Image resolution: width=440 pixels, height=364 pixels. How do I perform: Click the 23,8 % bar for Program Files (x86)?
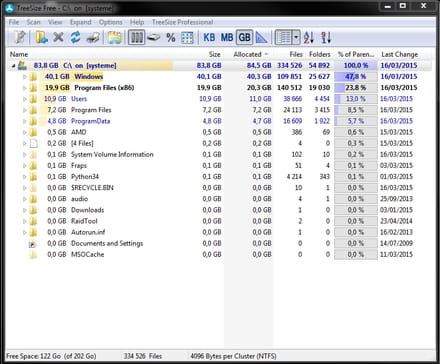click(356, 88)
